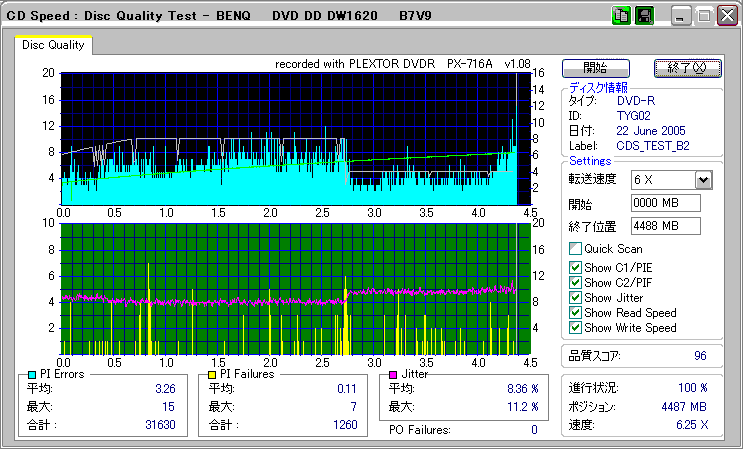Close the Disc Quality Test window
The height and width of the screenshot is (449, 743).
tap(727, 16)
